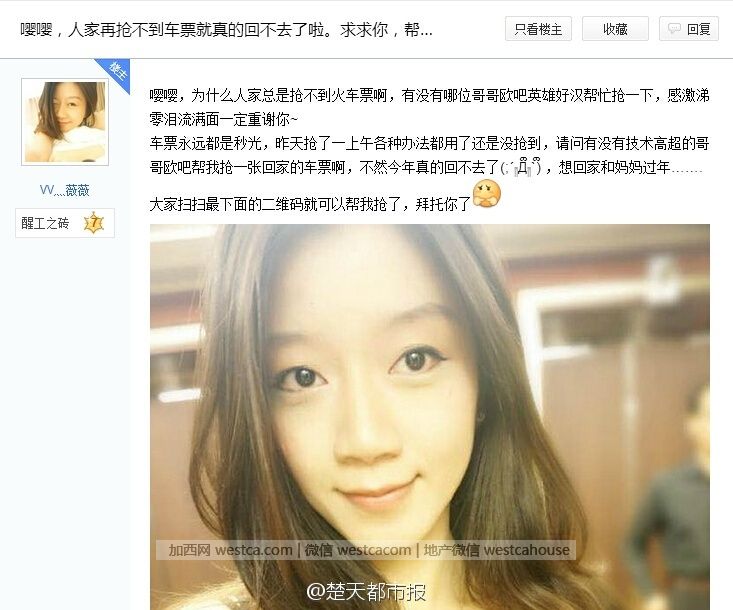The width and height of the screenshot is (733, 610).
Task: Click the blue 楼主 corner ribbon
Action: click(x=115, y=74)
